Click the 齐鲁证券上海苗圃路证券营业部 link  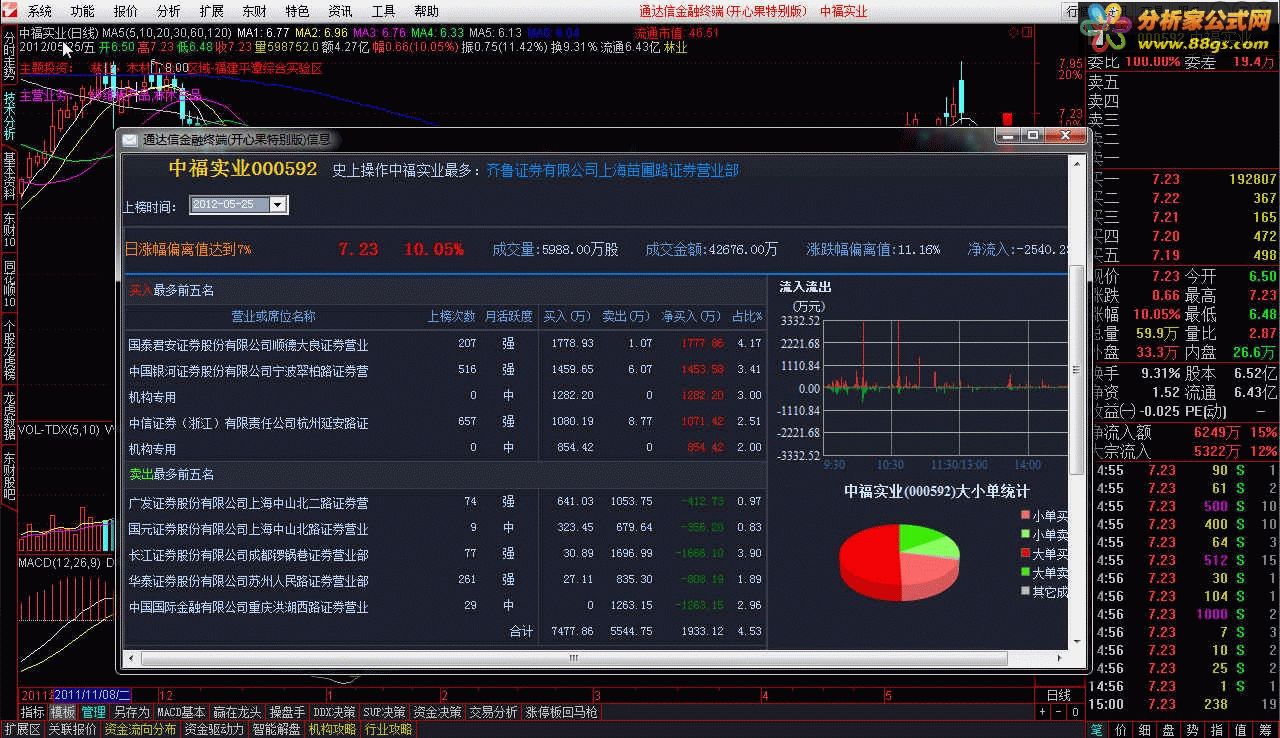(x=612, y=171)
